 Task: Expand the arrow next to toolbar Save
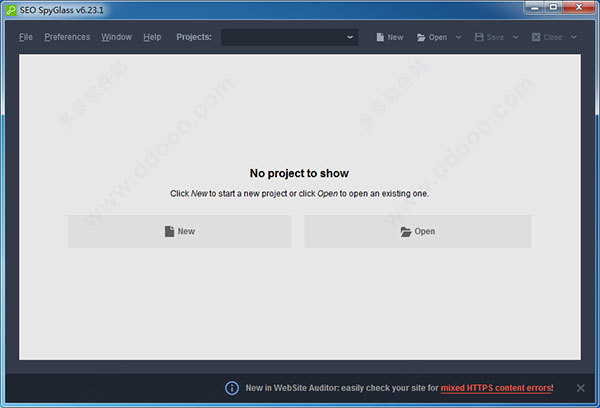[x=515, y=37]
